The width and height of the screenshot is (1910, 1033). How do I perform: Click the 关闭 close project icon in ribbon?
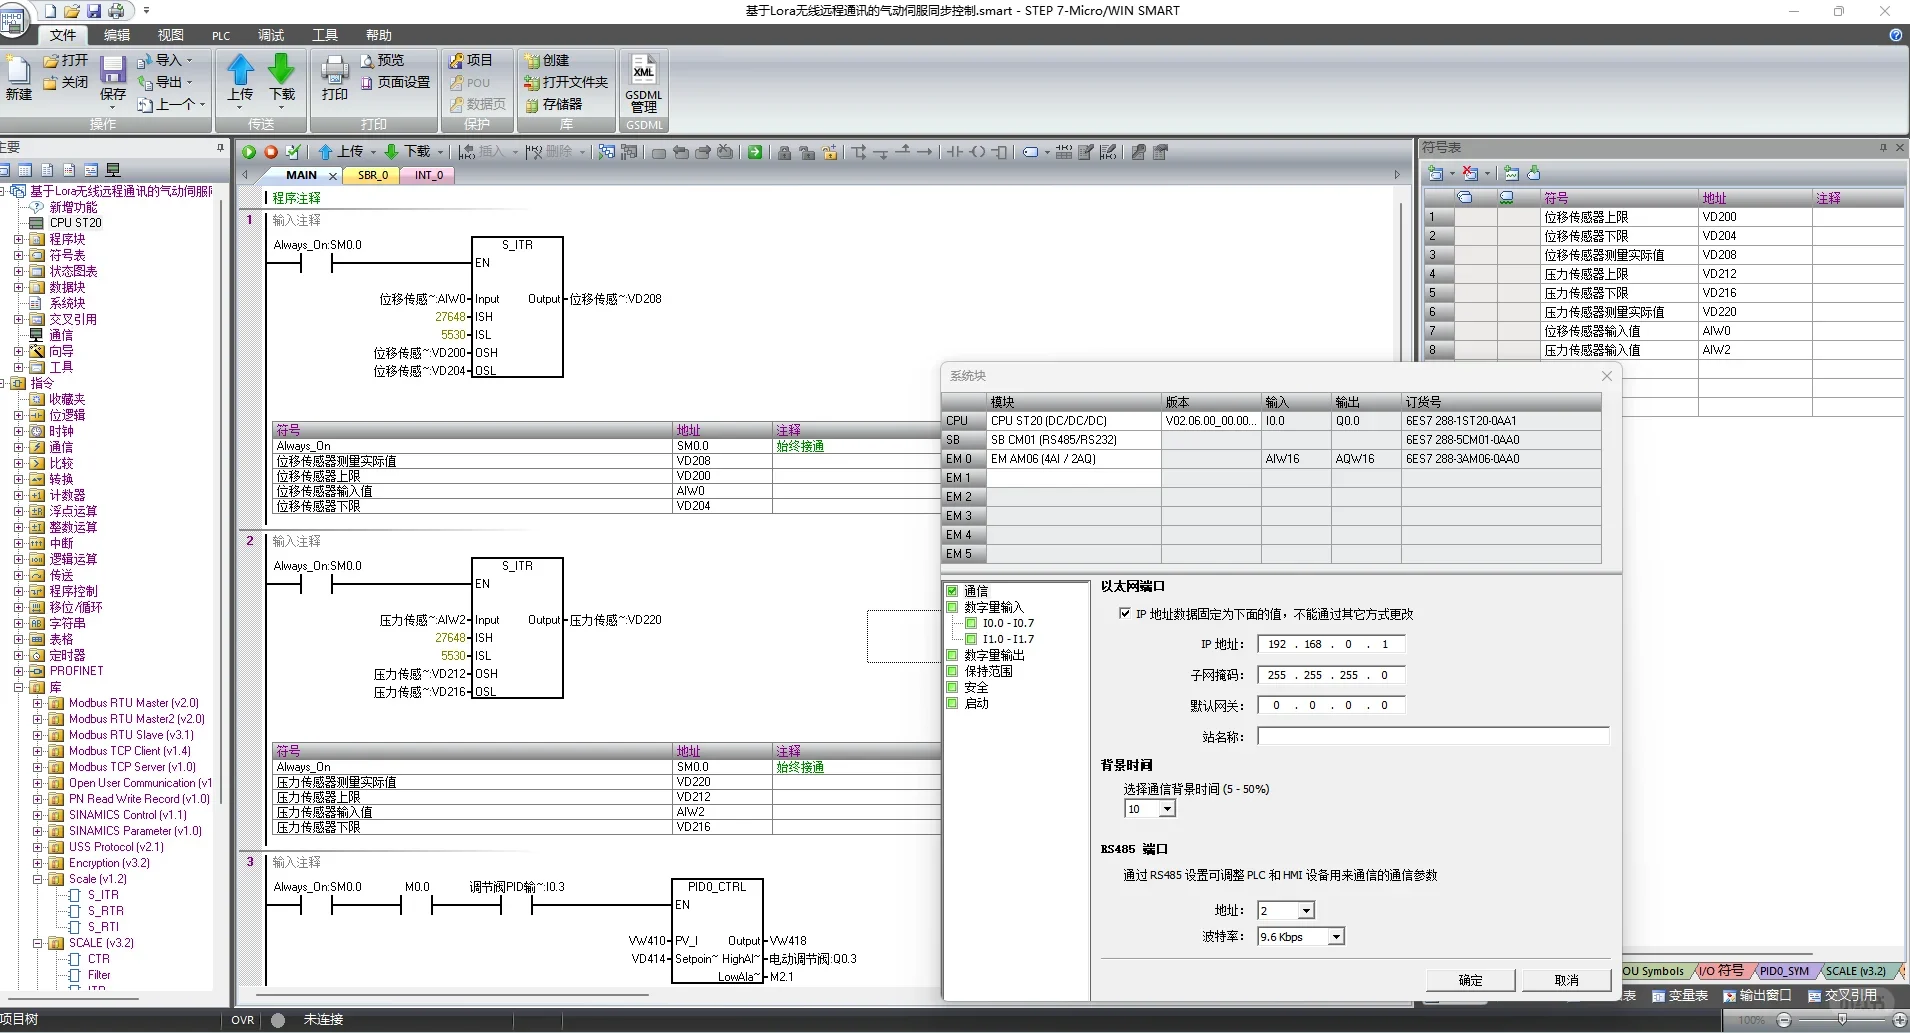point(51,83)
